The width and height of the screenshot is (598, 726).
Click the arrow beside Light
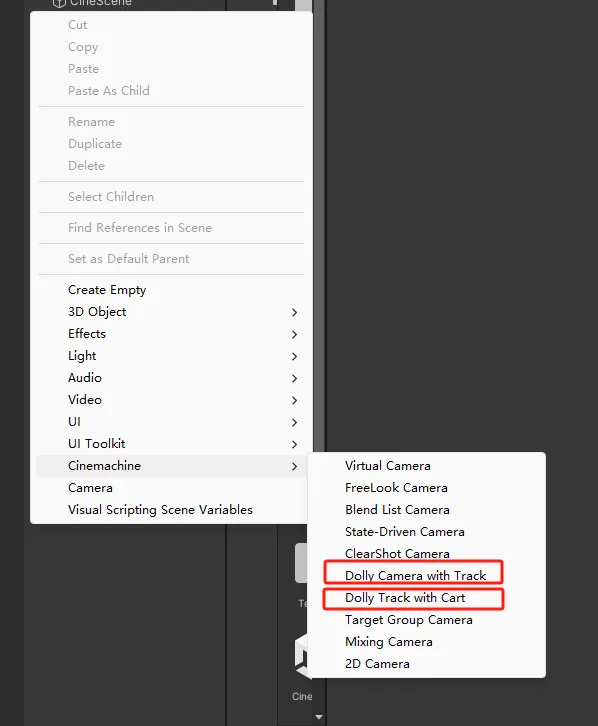coord(294,357)
